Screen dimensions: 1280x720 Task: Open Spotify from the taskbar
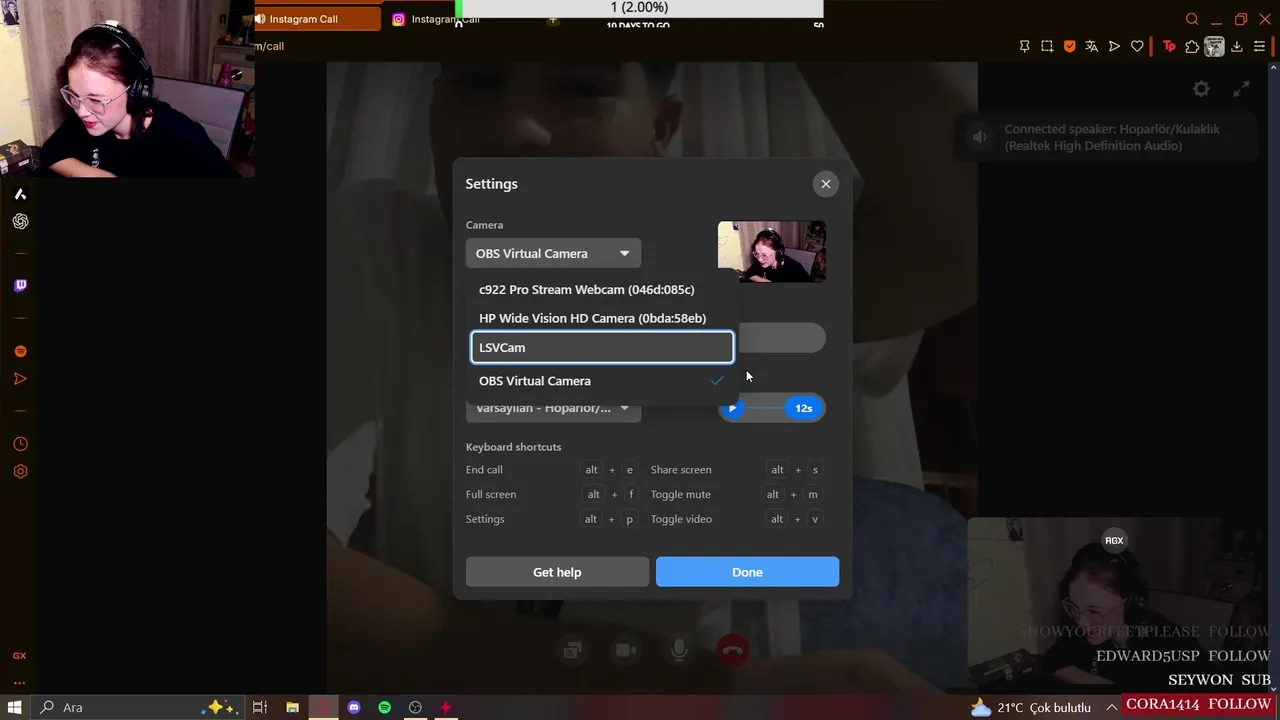385,707
